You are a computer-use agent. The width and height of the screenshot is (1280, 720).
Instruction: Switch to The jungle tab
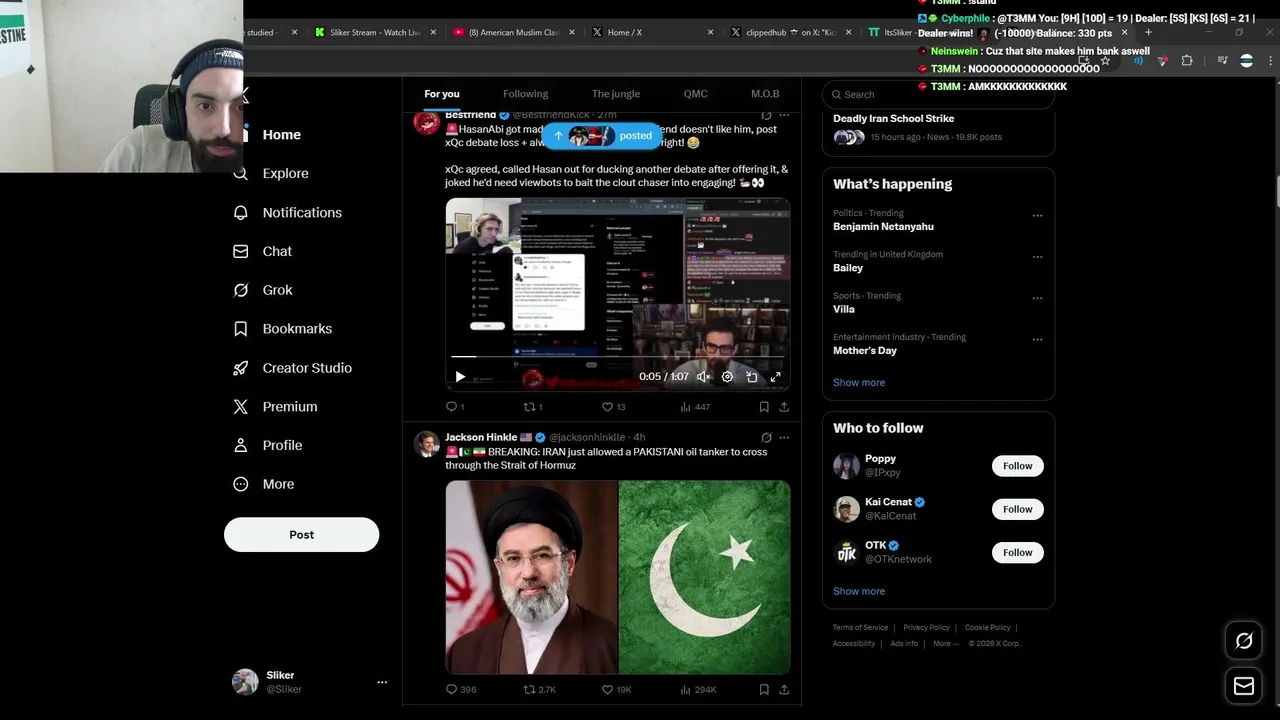coord(616,94)
